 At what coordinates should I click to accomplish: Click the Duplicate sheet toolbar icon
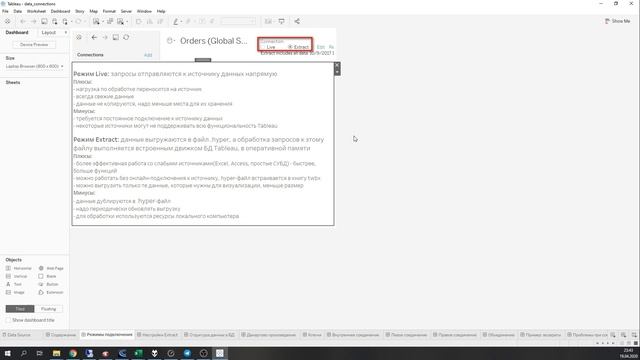tap(110, 21)
